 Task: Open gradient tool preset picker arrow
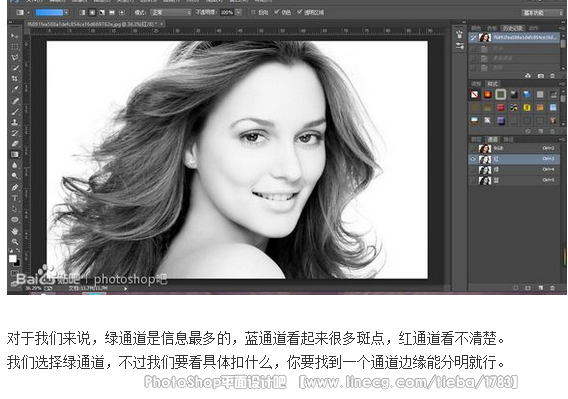[28, 13]
